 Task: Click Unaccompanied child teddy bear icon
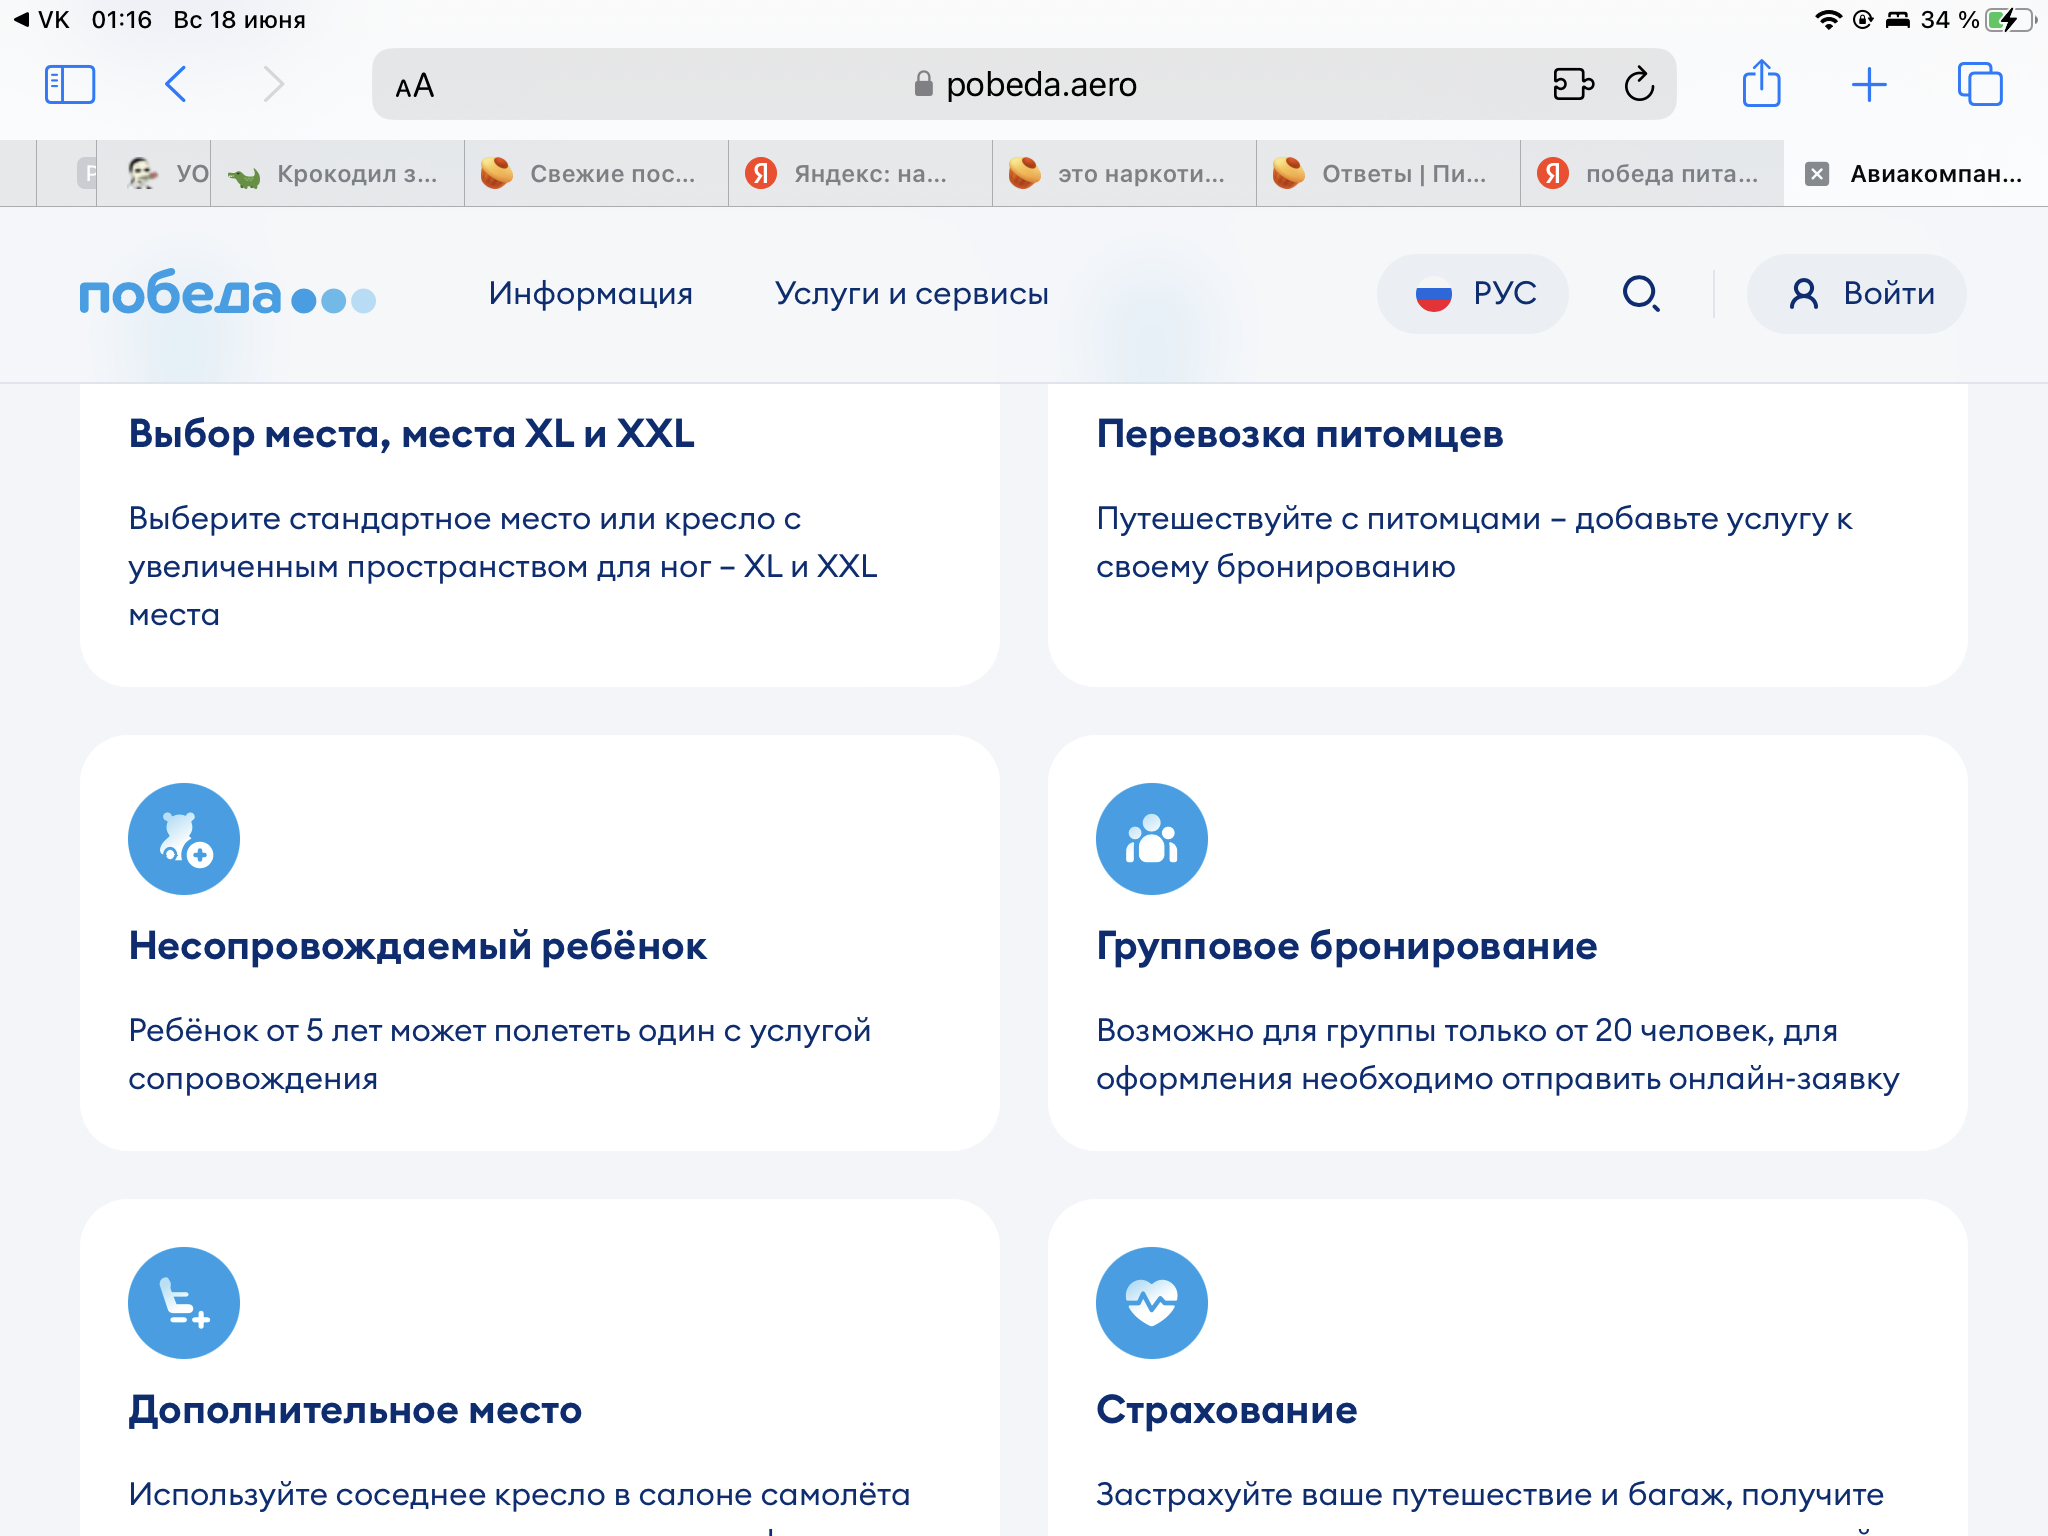[184, 839]
